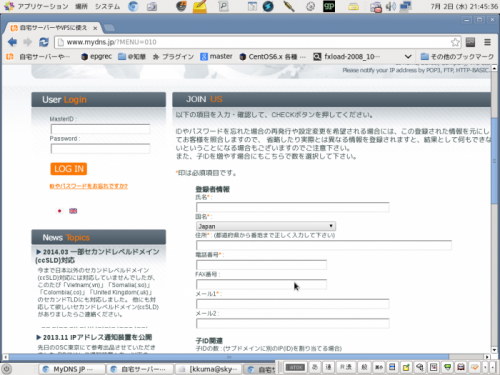The width and height of the screenshot is (500, 375).
Task: Switch site language with the Japan flag
Action: pos(60,211)
